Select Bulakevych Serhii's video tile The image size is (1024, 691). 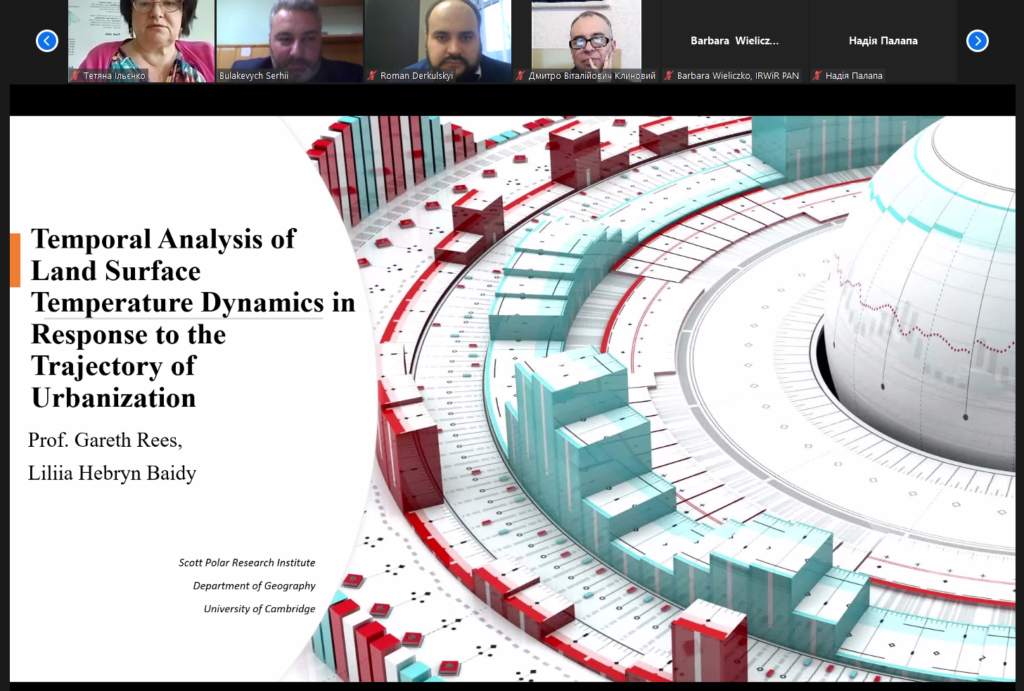point(289,38)
